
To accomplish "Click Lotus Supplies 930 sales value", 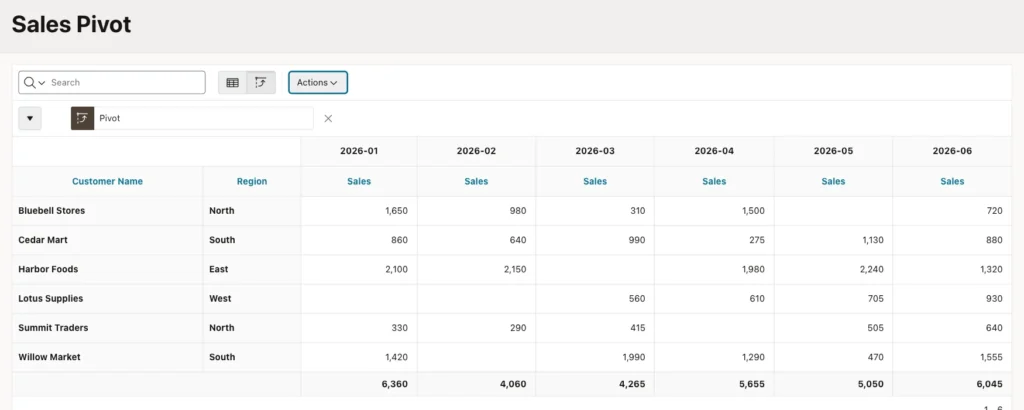I will (993, 298).
